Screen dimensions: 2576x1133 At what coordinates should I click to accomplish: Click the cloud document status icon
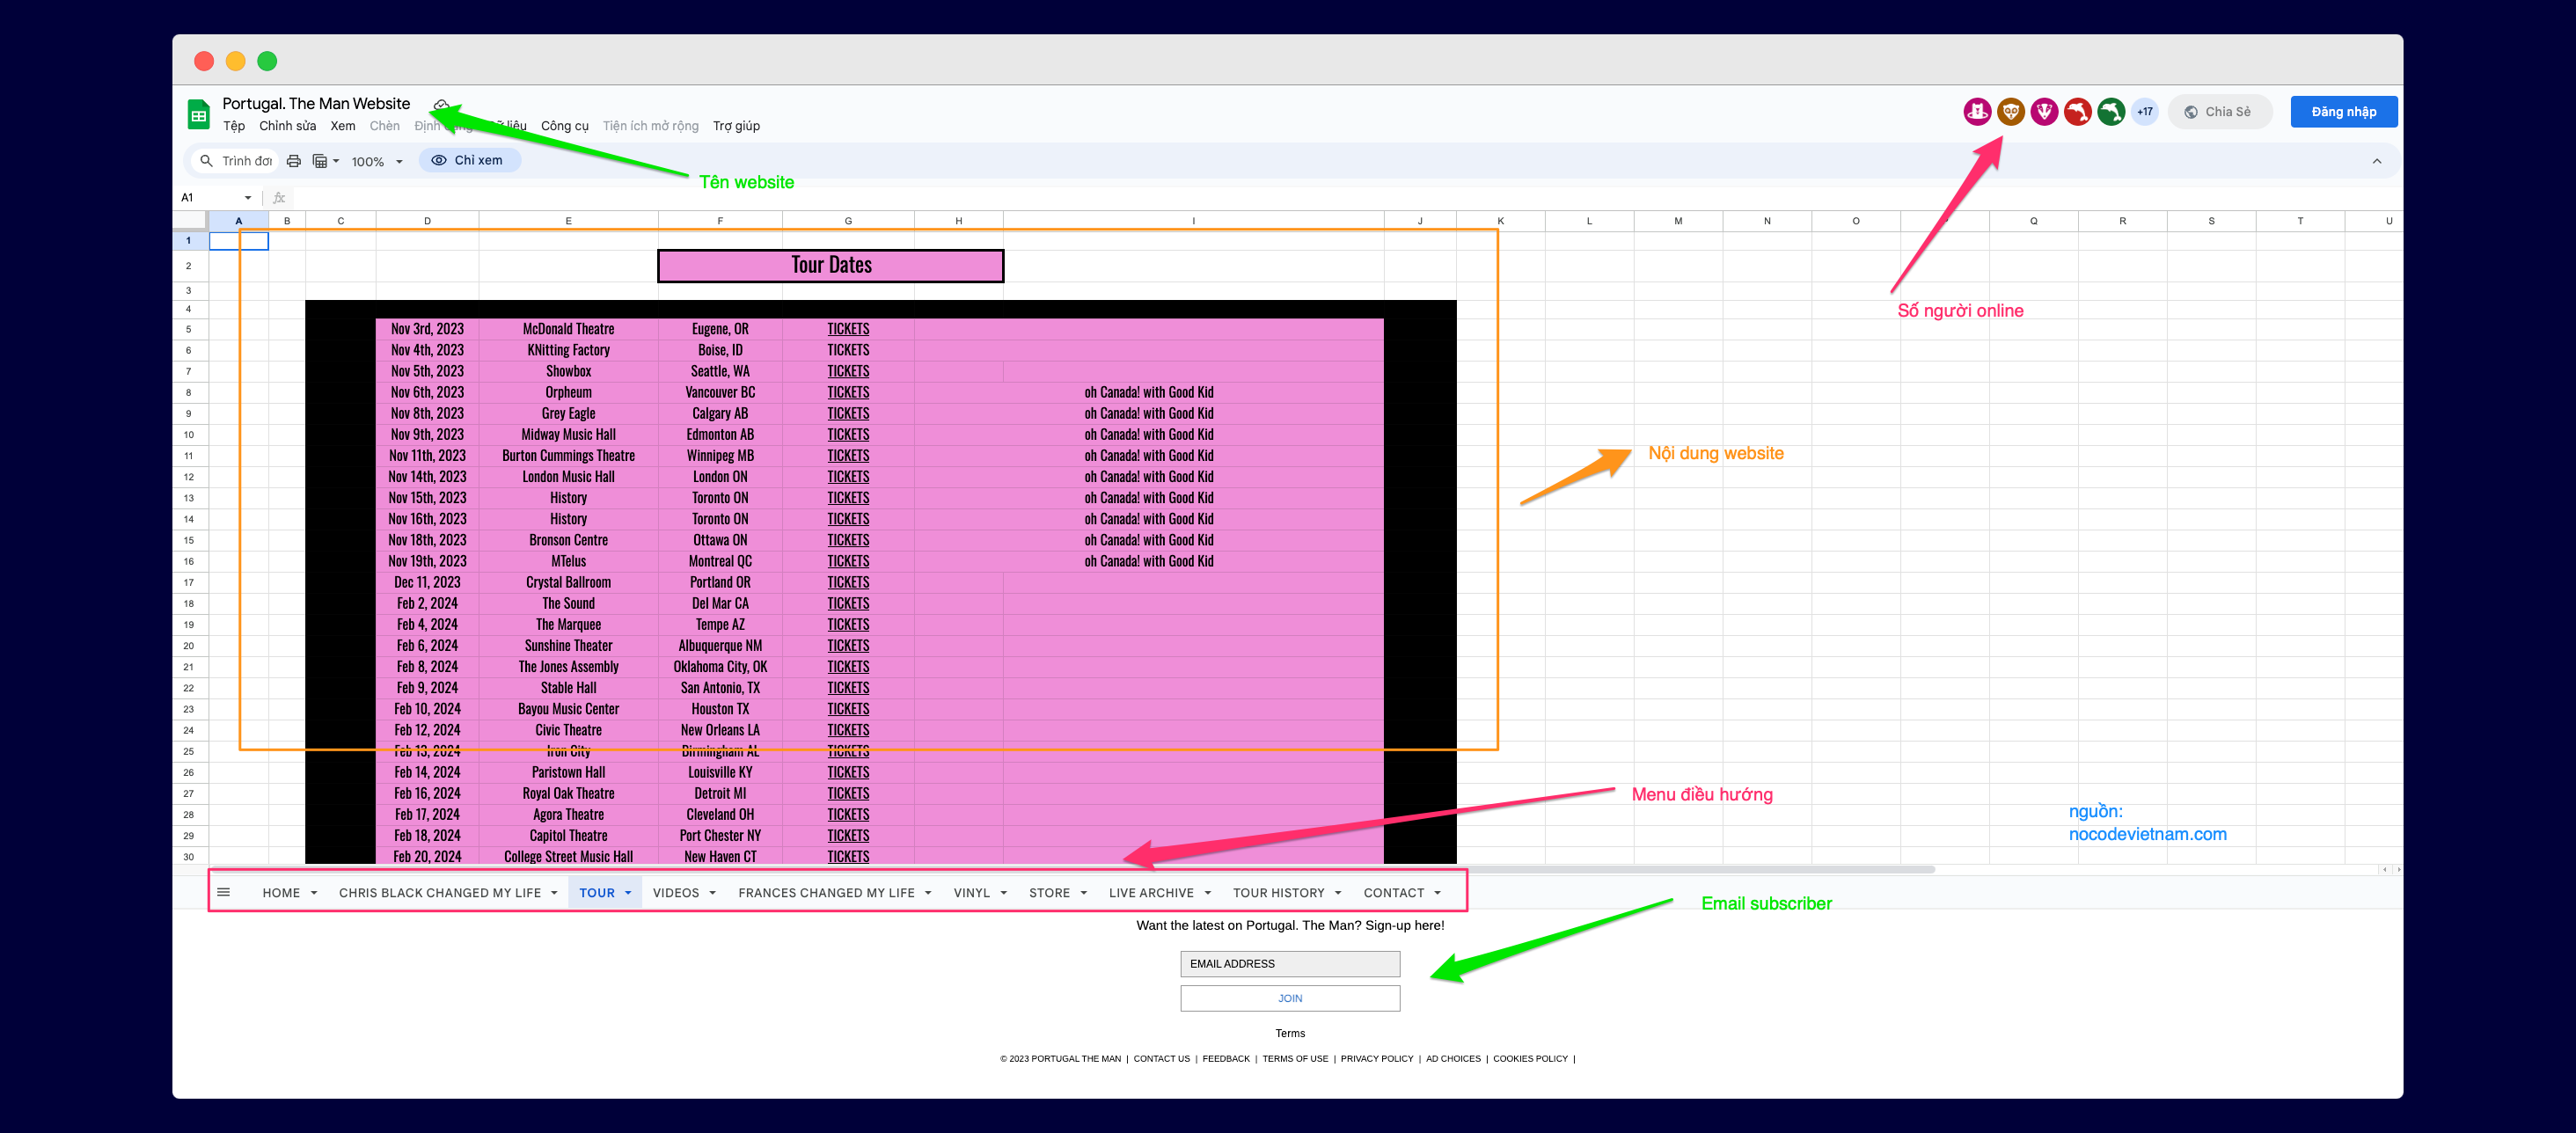[x=441, y=104]
